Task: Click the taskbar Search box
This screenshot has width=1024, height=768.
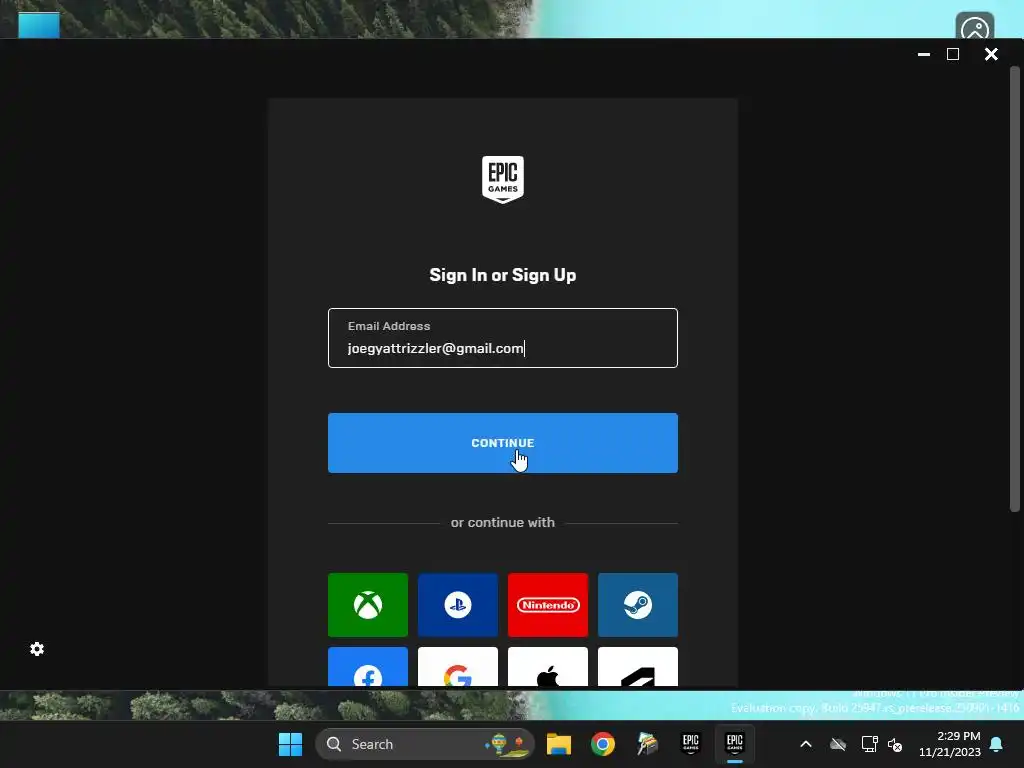Action: [424, 744]
